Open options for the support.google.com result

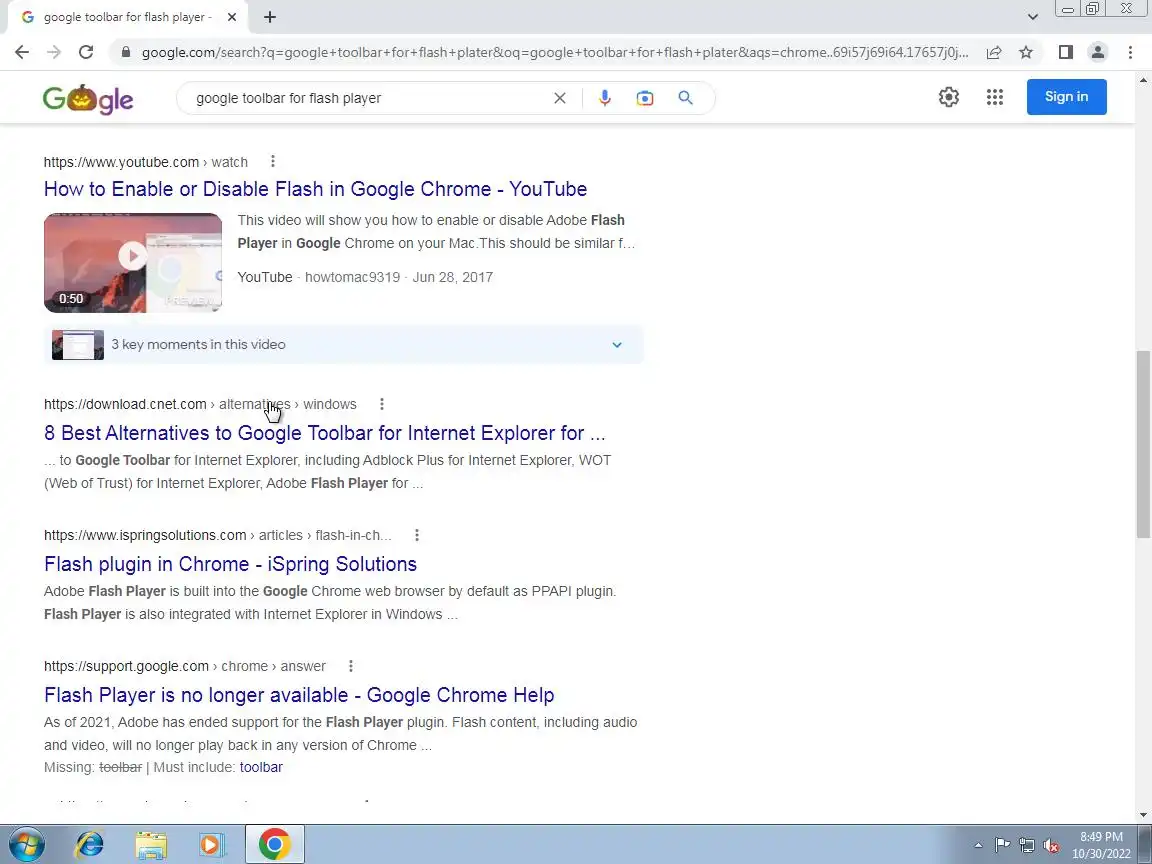(350, 666)
